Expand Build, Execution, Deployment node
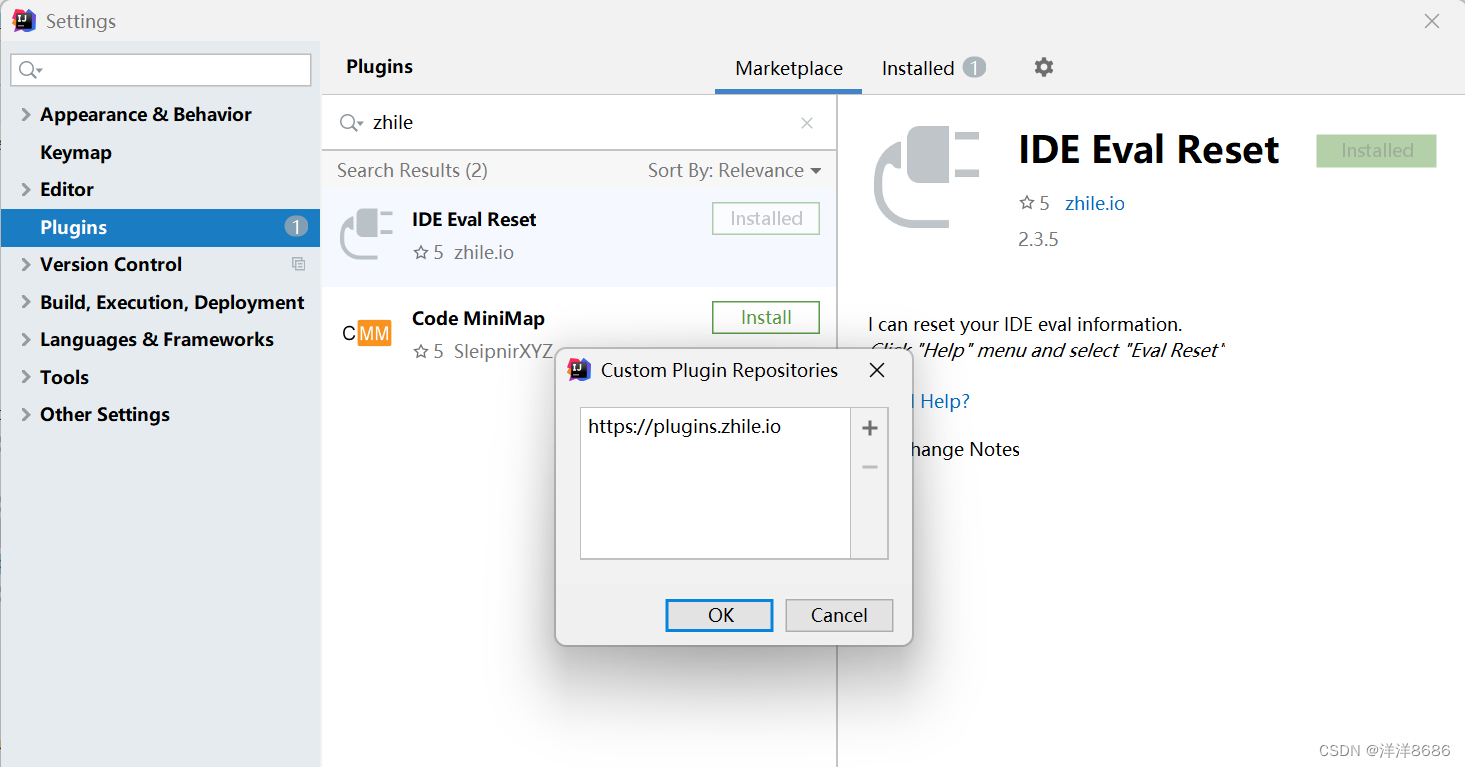Image resolution: width=1465 pixels, height=767 pixels. [26, 303]
